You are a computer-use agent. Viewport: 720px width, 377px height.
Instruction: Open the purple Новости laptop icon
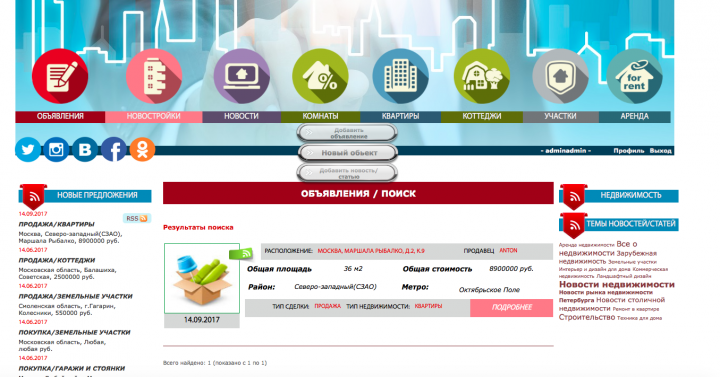[x=242, y=76]
